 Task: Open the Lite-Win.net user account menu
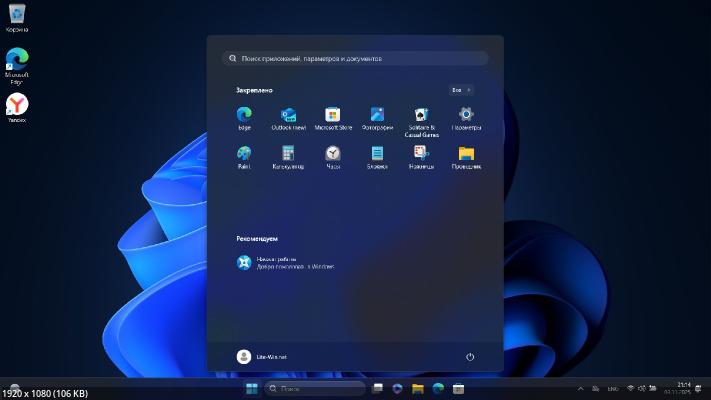coord(262,357)
